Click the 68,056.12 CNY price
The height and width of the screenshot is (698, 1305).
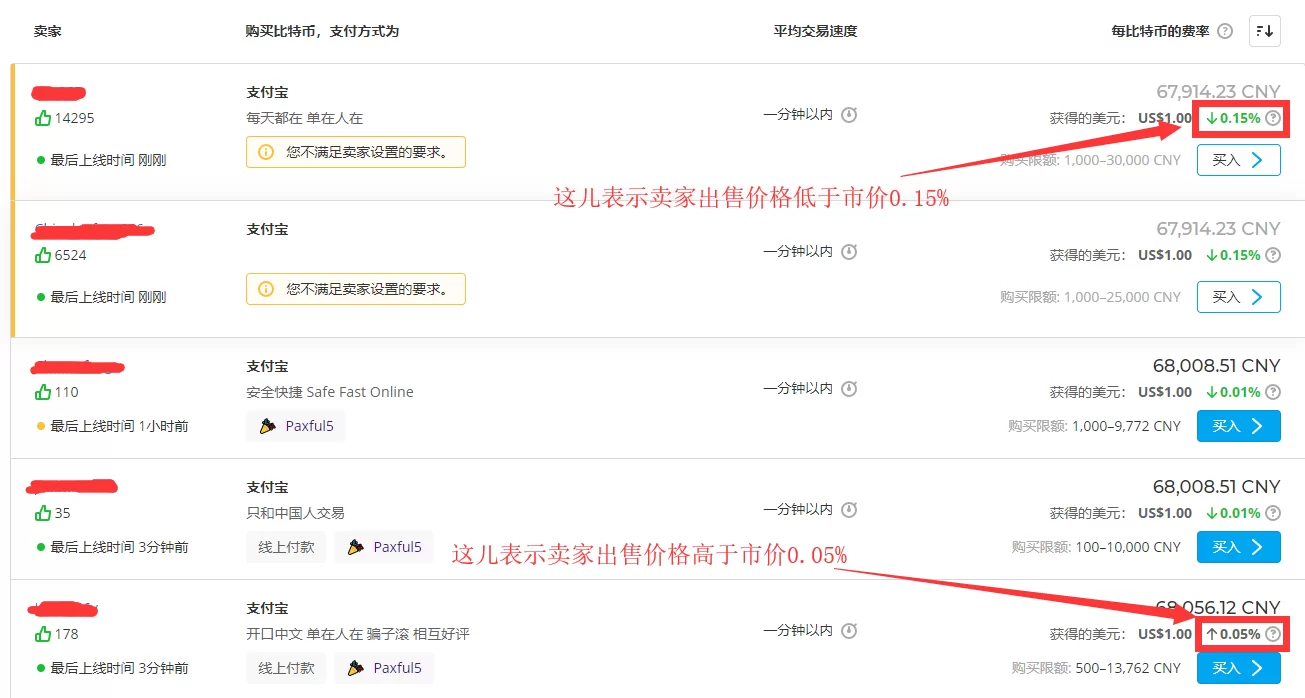click(x=1217, y=607)
